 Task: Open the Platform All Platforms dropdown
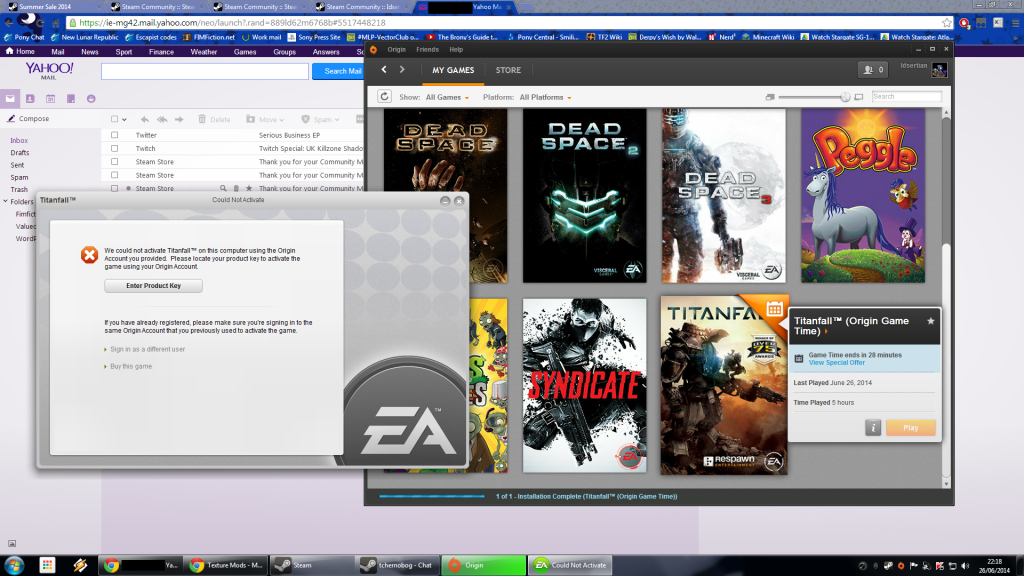pos(545,97)
